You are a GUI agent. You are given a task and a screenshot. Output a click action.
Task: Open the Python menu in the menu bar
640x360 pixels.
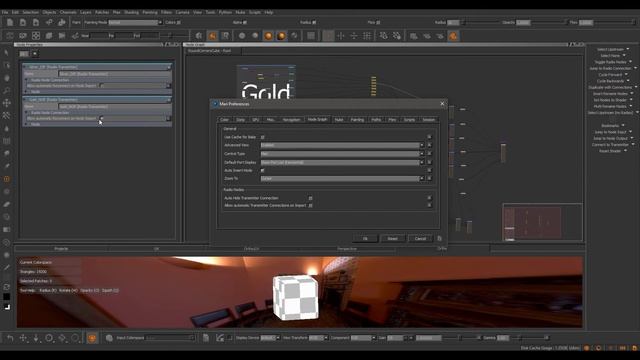pos(225,12)
